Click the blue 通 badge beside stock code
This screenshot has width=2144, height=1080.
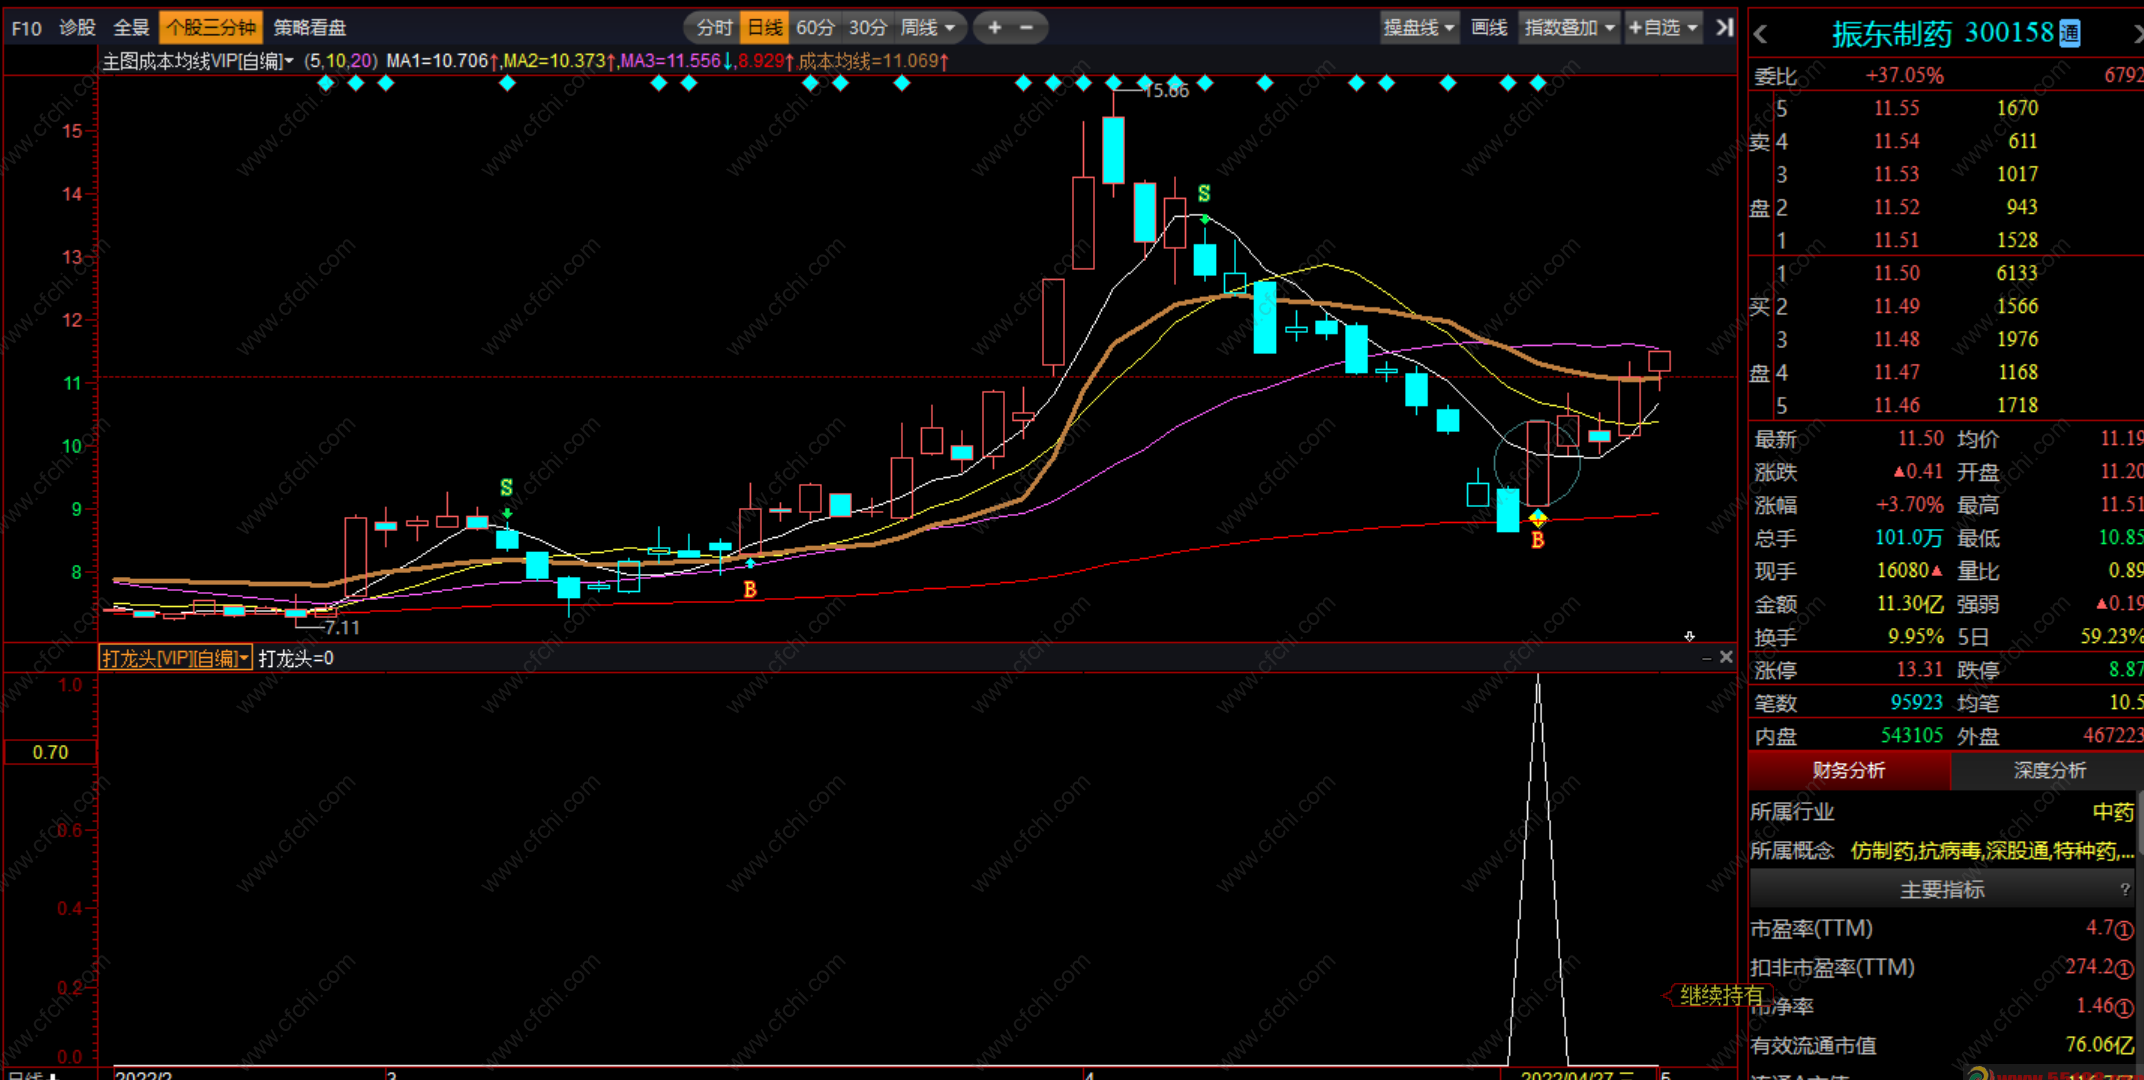point(2070,34)
